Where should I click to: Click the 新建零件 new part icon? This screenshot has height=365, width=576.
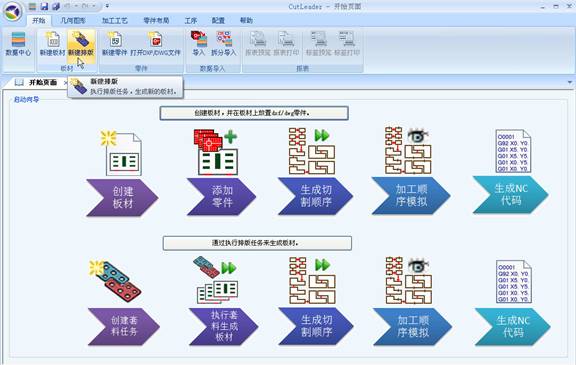coord(115,44)
